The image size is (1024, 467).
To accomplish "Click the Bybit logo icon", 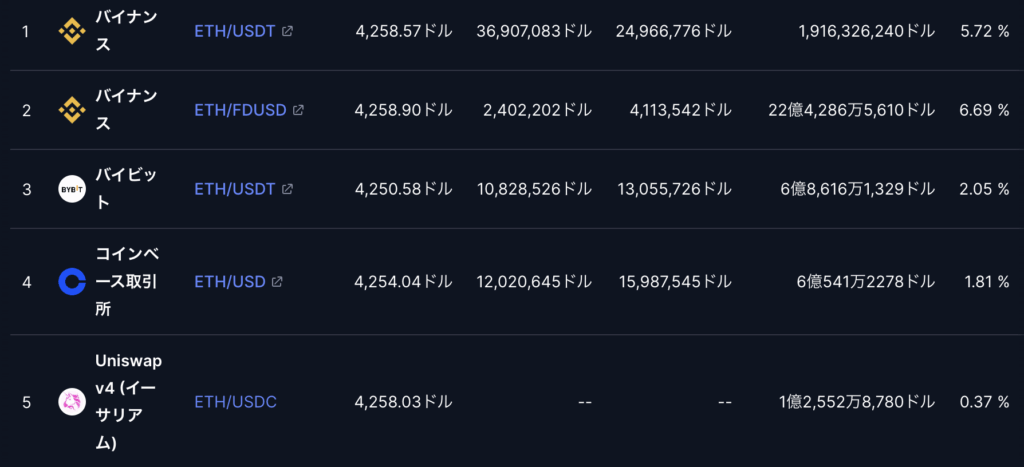I will click(x=72, y=189).
